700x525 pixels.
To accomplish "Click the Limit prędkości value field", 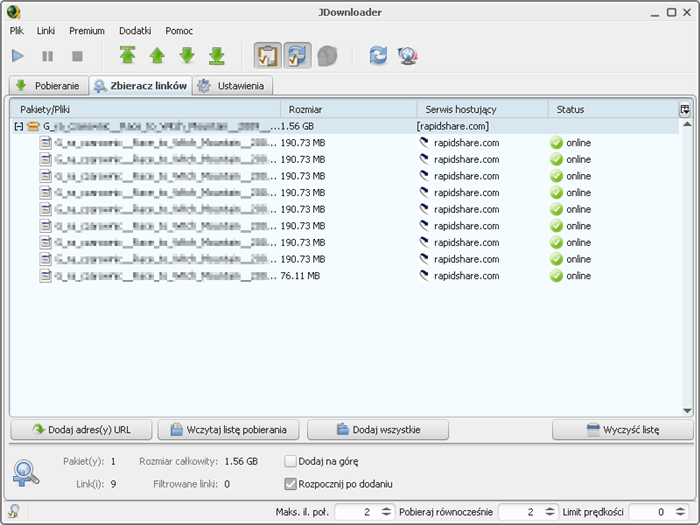I will click(x=652, y=512).
